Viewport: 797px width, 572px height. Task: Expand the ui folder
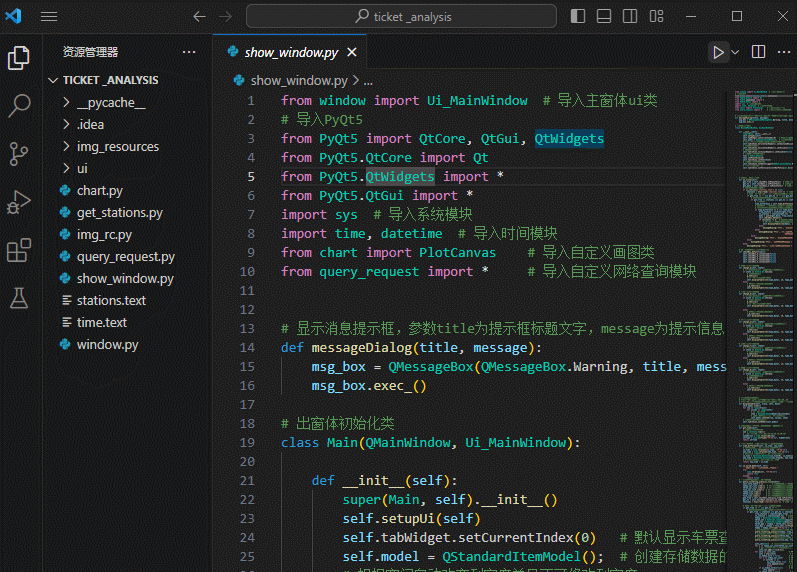(x=82, y=168)
